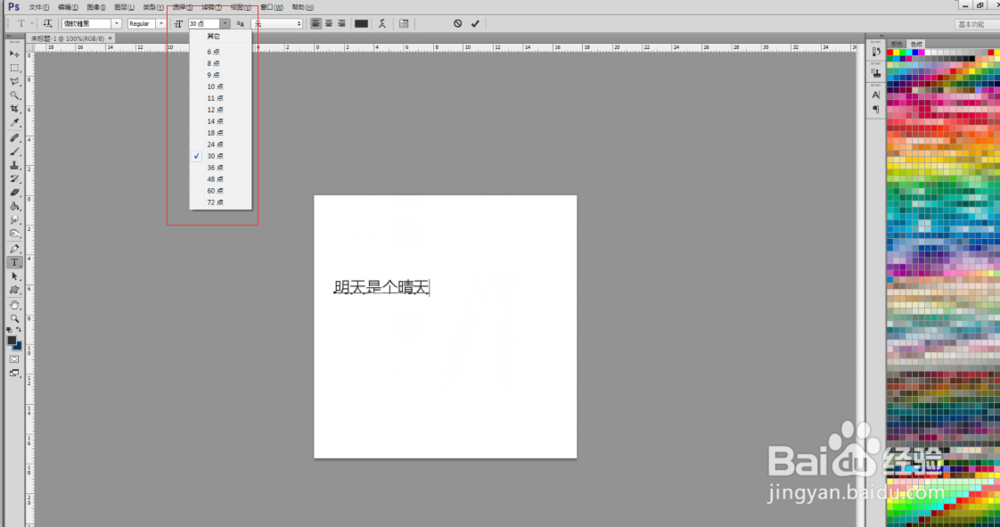The image size is (1000, 527).
Task: Right align the text
Action: [x=342, y=24]
